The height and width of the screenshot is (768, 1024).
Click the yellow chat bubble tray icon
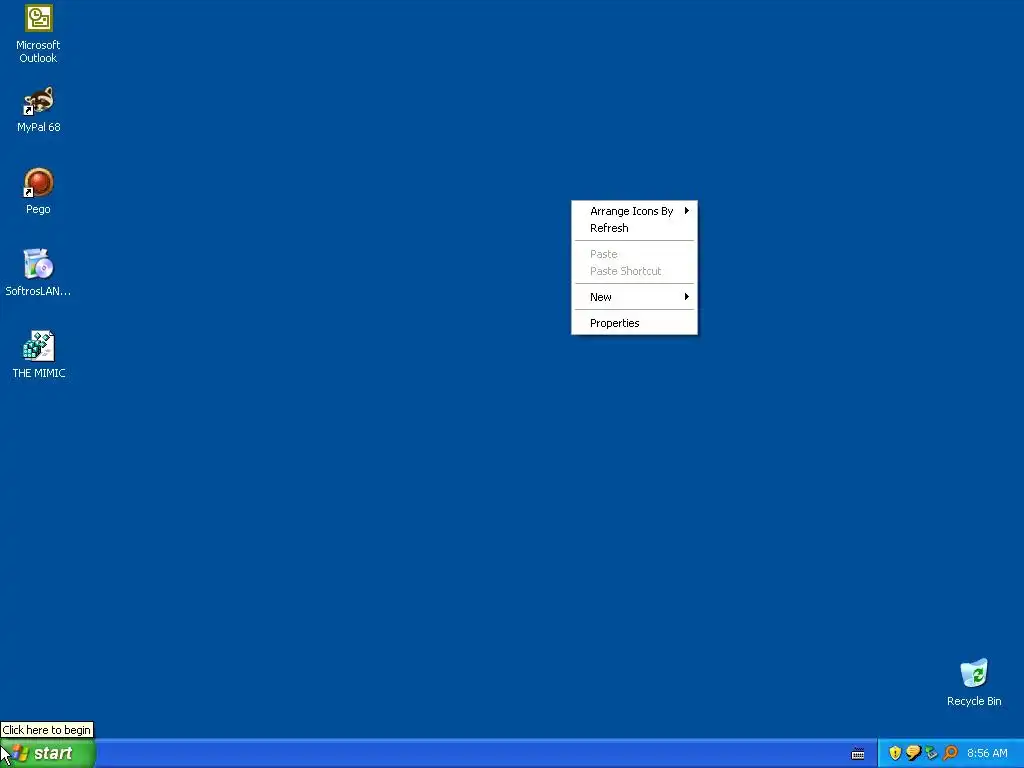tap(913, 753)
